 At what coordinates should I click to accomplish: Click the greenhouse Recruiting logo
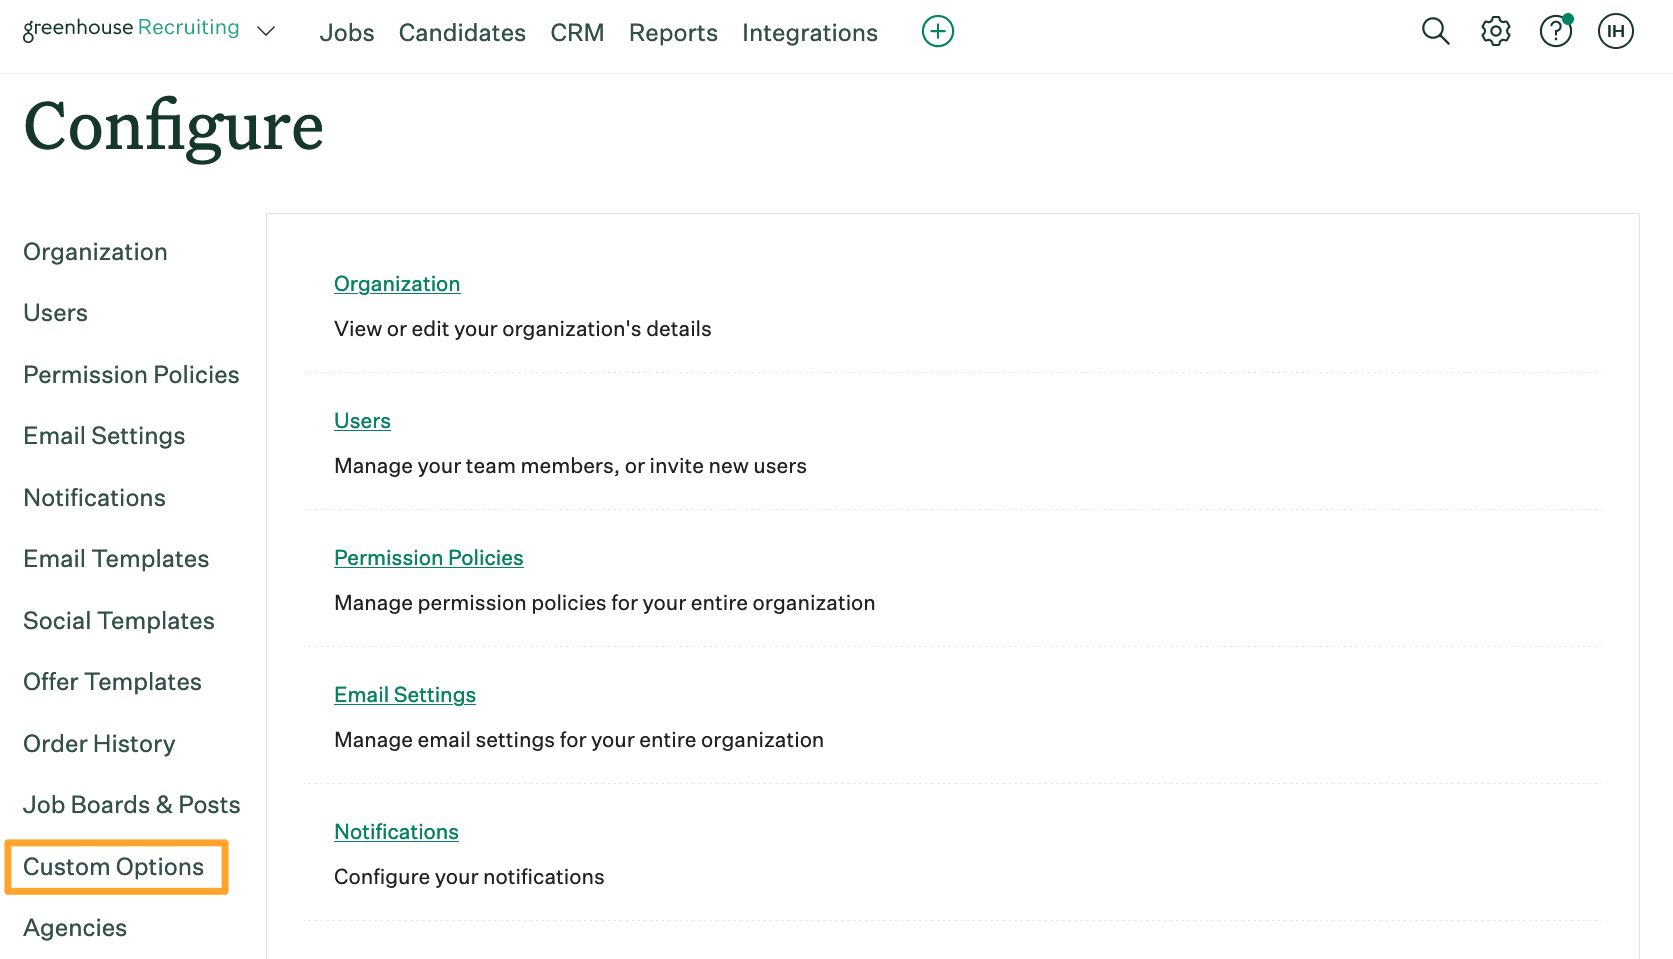coord(130,28)
